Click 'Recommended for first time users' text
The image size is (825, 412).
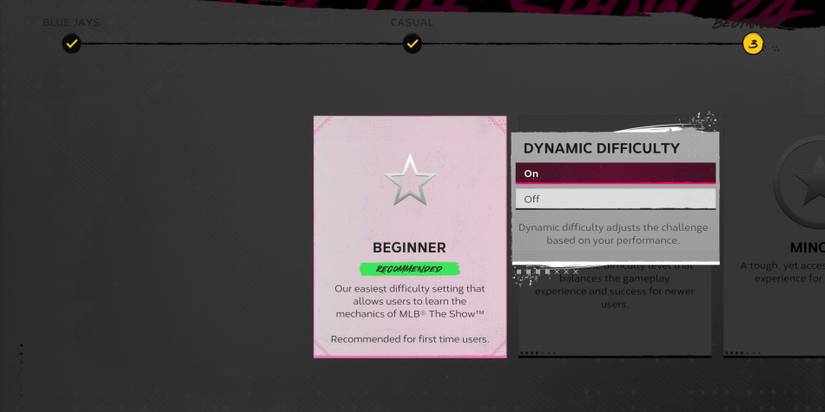[x=409, y=339]
